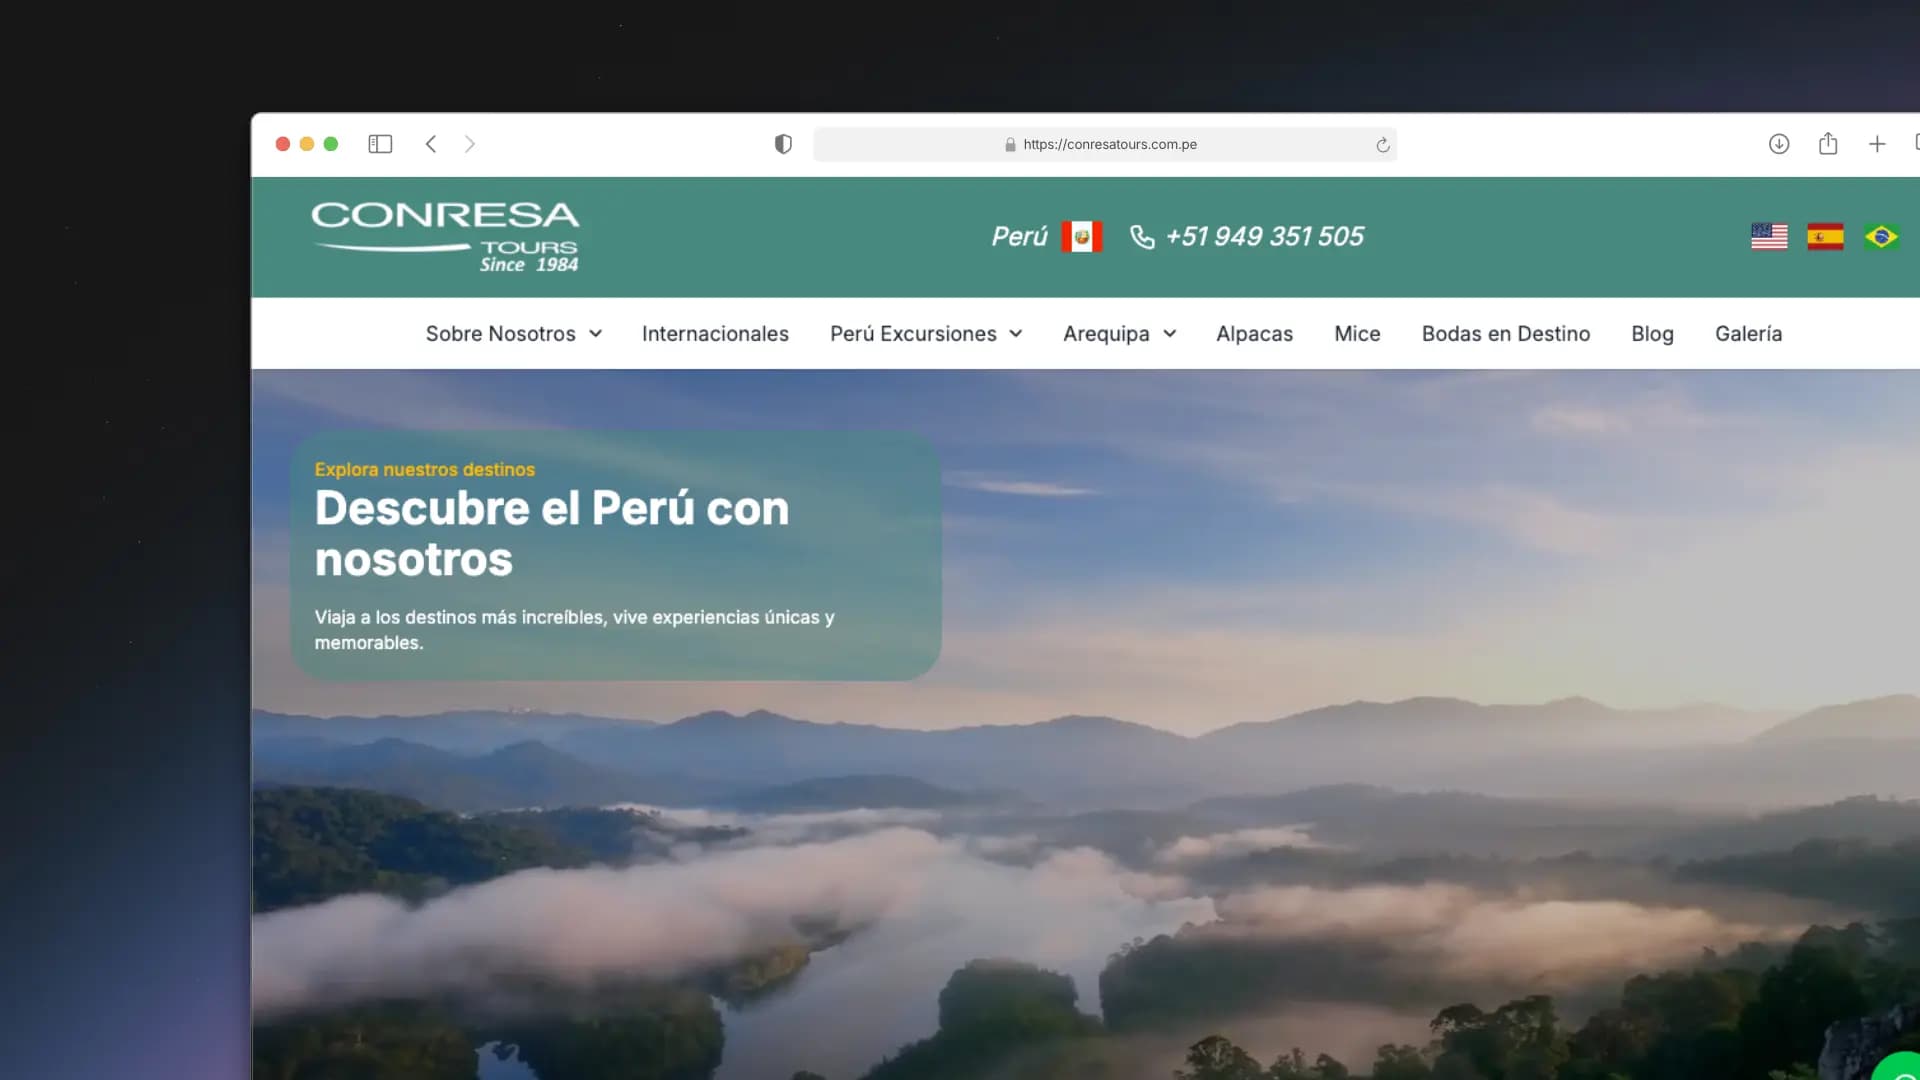This screenshot has height=1080, width=1920.
Task: Toggle the Safari sidebar panel
Action: (380, 144)
